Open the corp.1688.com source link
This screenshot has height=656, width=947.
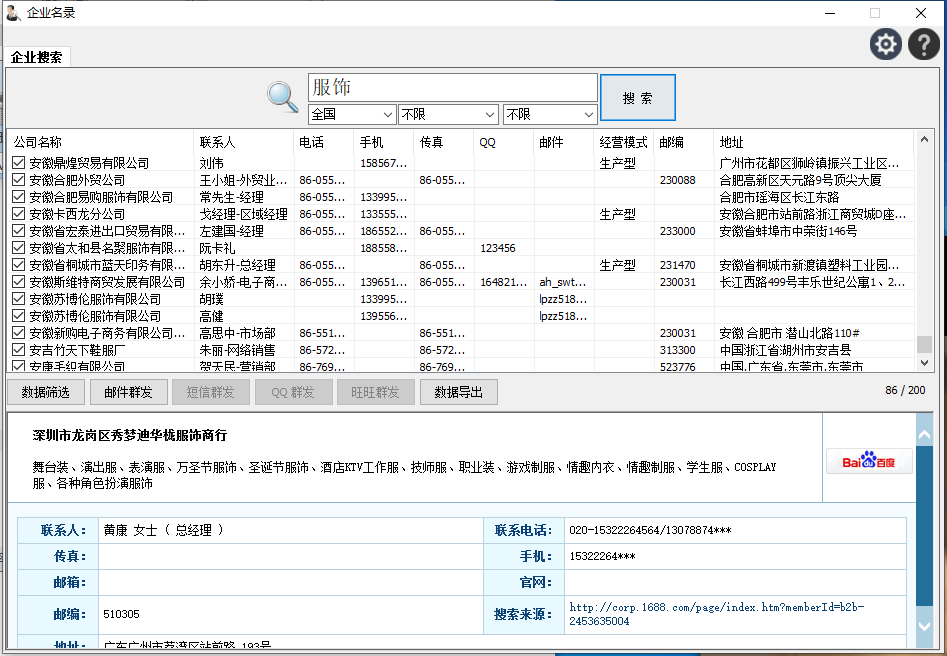click(716, 614)
